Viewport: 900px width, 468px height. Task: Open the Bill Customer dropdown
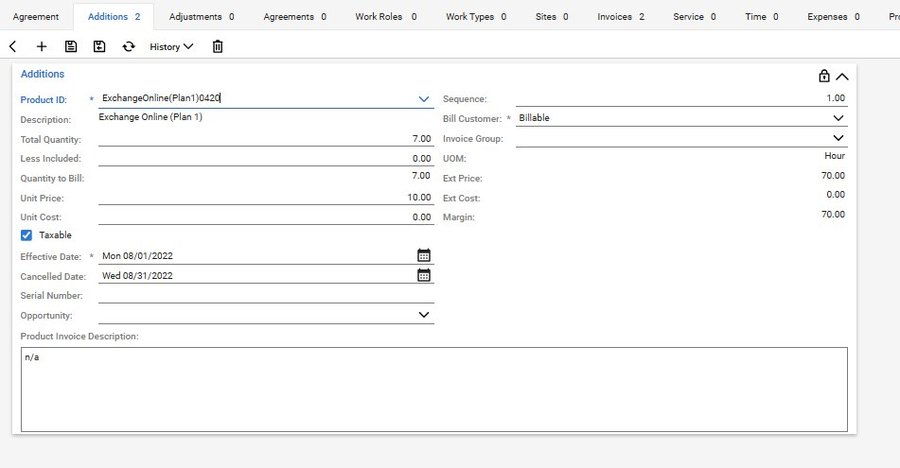[838, 118]
